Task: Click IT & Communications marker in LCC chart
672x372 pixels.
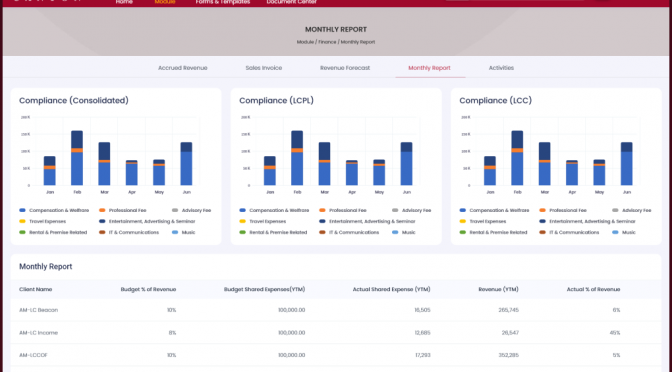Action: [543, 232]
